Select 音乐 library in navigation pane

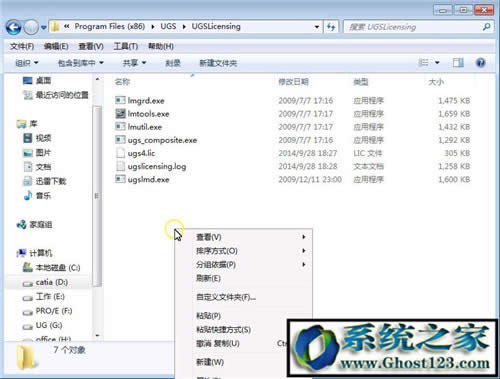[x=37, y=195]
